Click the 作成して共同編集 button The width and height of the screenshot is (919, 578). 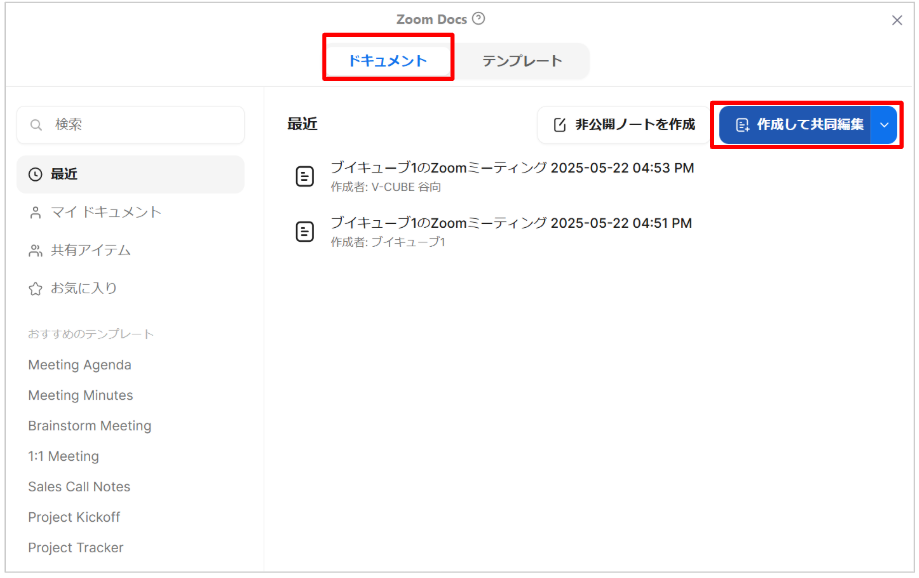tap(795, 124)
